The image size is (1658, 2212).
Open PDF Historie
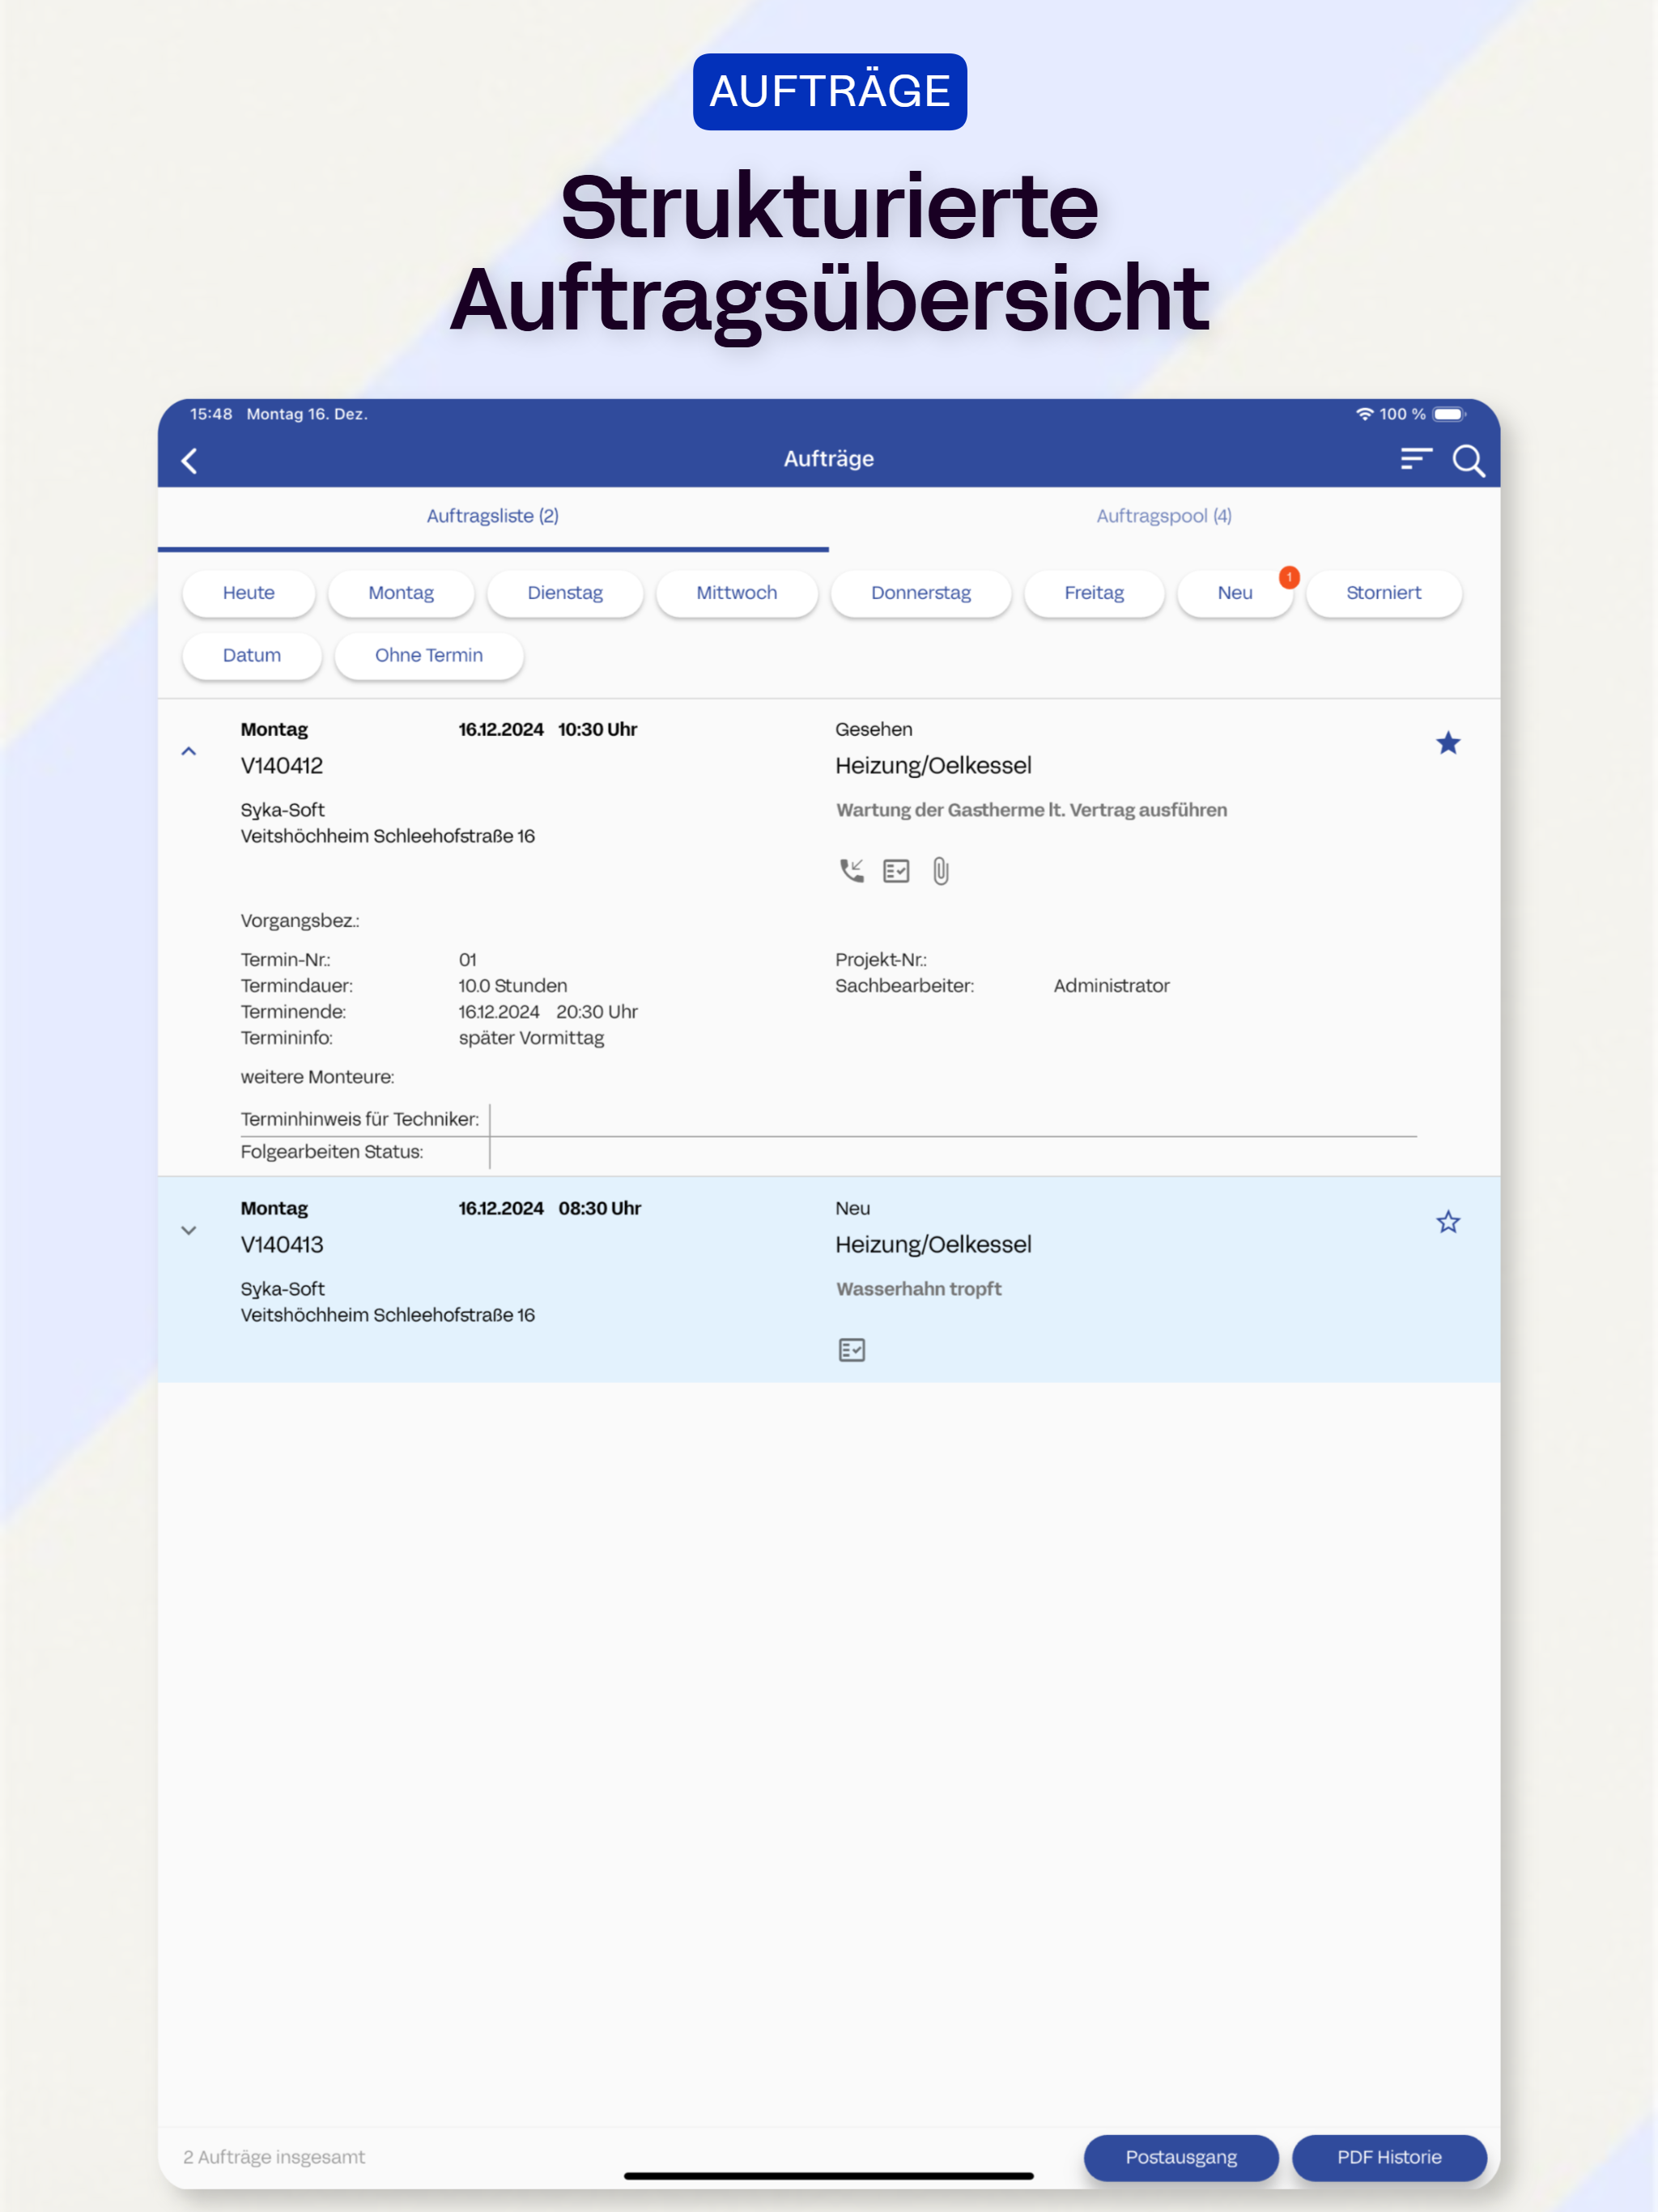click(1389, 2157)
